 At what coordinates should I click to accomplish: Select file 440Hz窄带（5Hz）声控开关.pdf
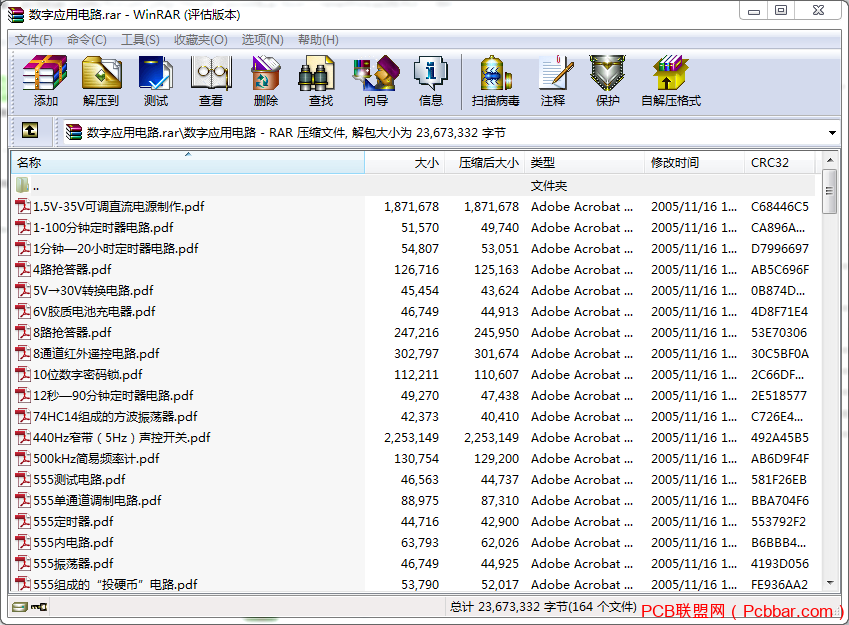121,437
